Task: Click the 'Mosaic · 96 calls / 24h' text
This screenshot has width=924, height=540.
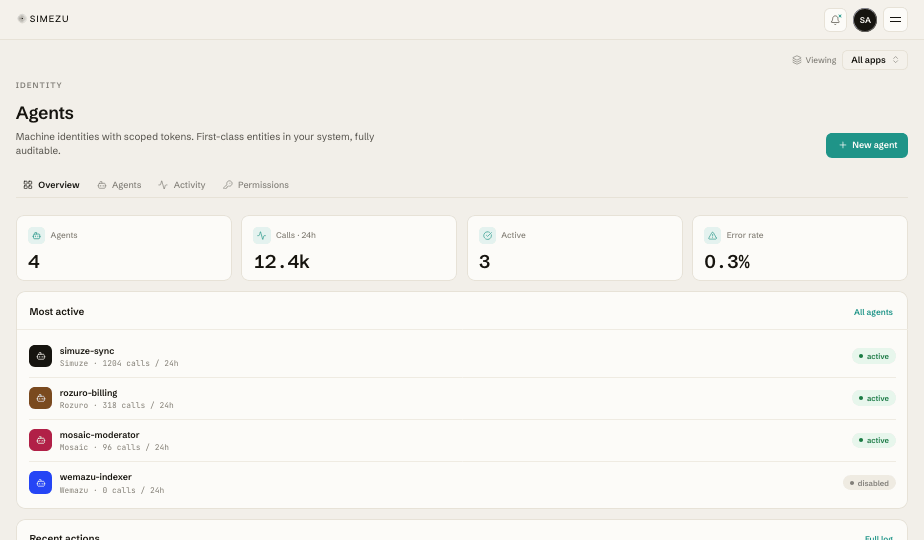Action: pos(114,447)
